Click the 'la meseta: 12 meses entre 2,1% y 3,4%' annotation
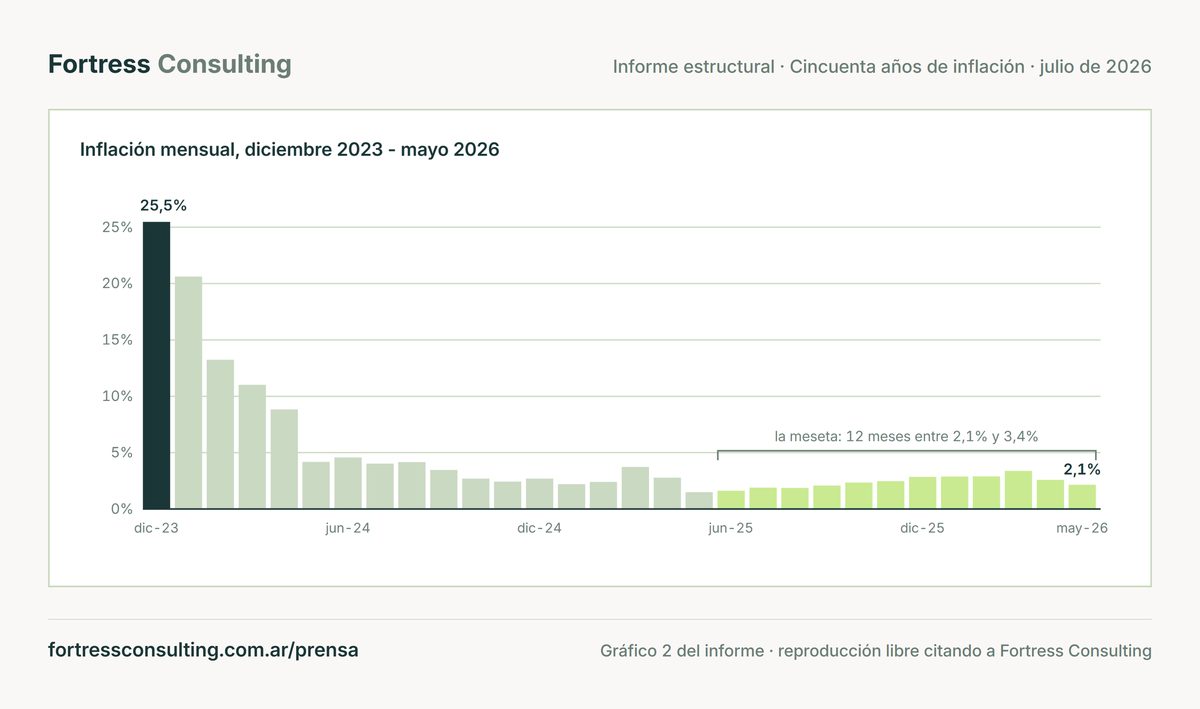 pyautogui.click(x=907, y=436)
